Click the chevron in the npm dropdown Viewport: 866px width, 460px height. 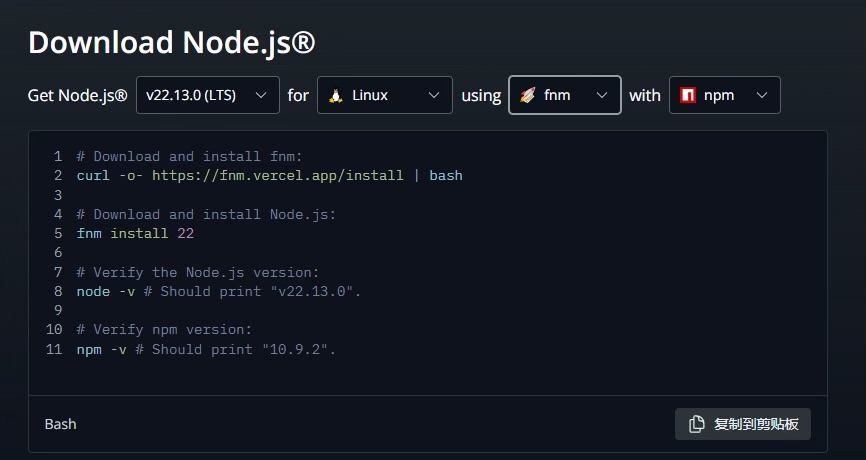point(762,95)
